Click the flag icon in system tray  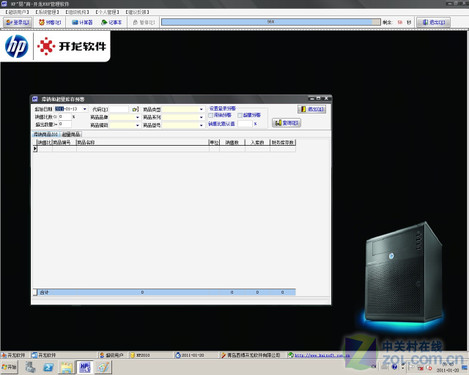point(411,368)
